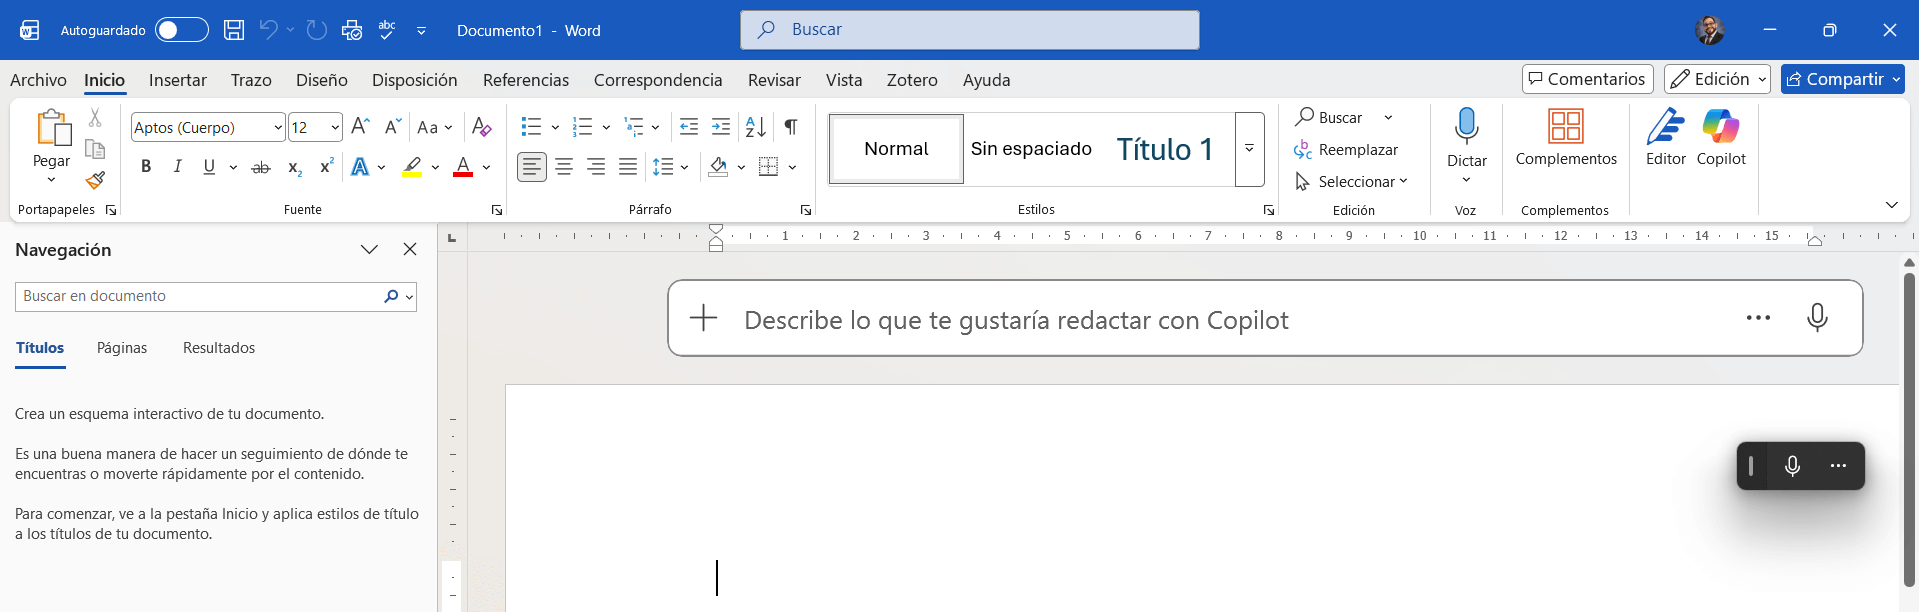Viewport: 1919px width, 612px height.
Task: Align paragraph text to the right
Action: (x=596, y=167)
